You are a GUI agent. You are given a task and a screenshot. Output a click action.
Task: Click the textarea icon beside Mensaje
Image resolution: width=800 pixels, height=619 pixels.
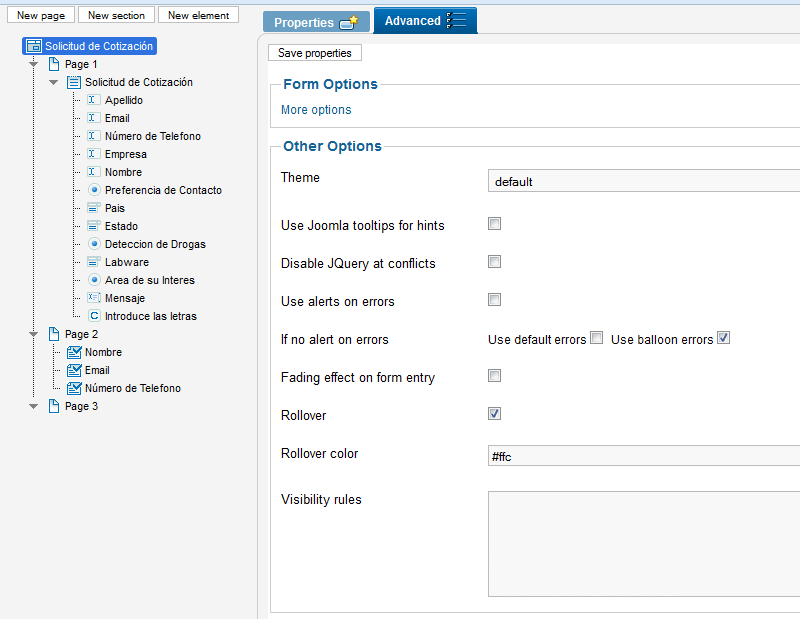93,298
